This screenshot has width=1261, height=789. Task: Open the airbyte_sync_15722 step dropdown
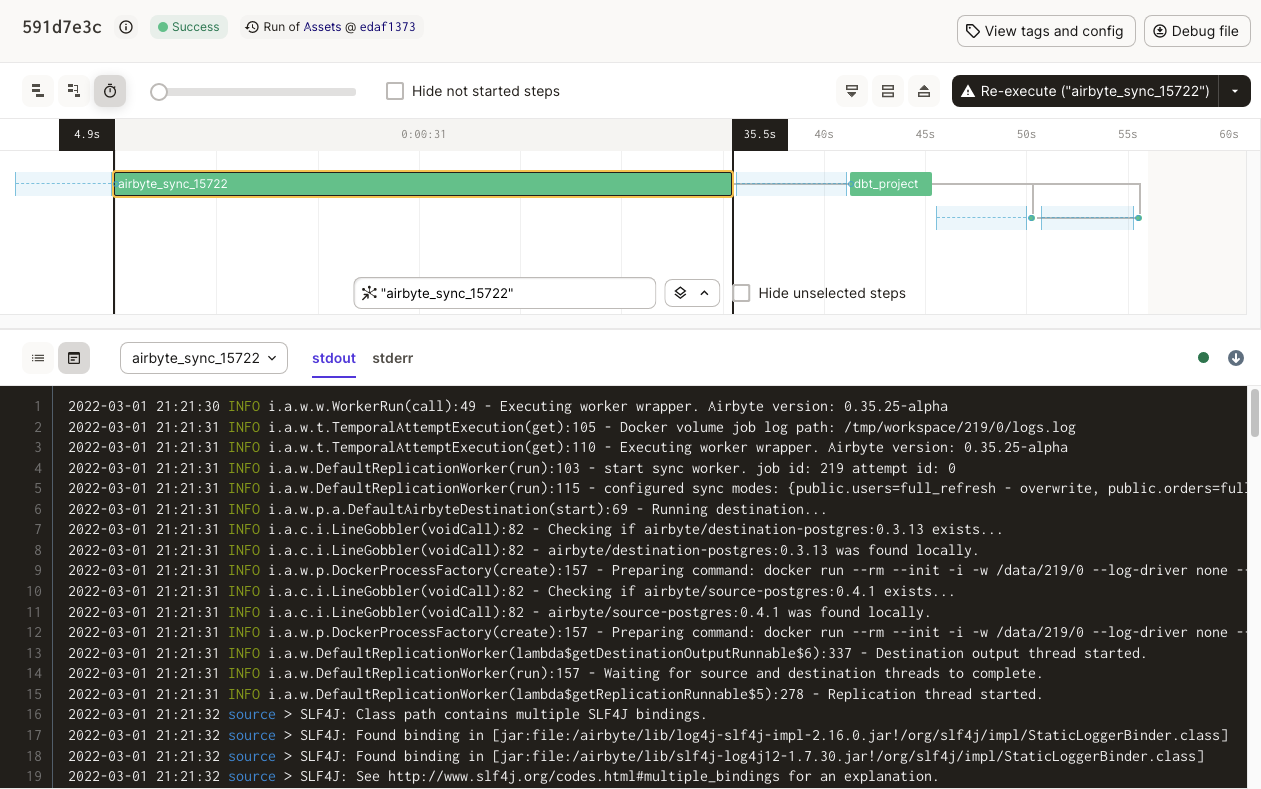coord(204,358)
